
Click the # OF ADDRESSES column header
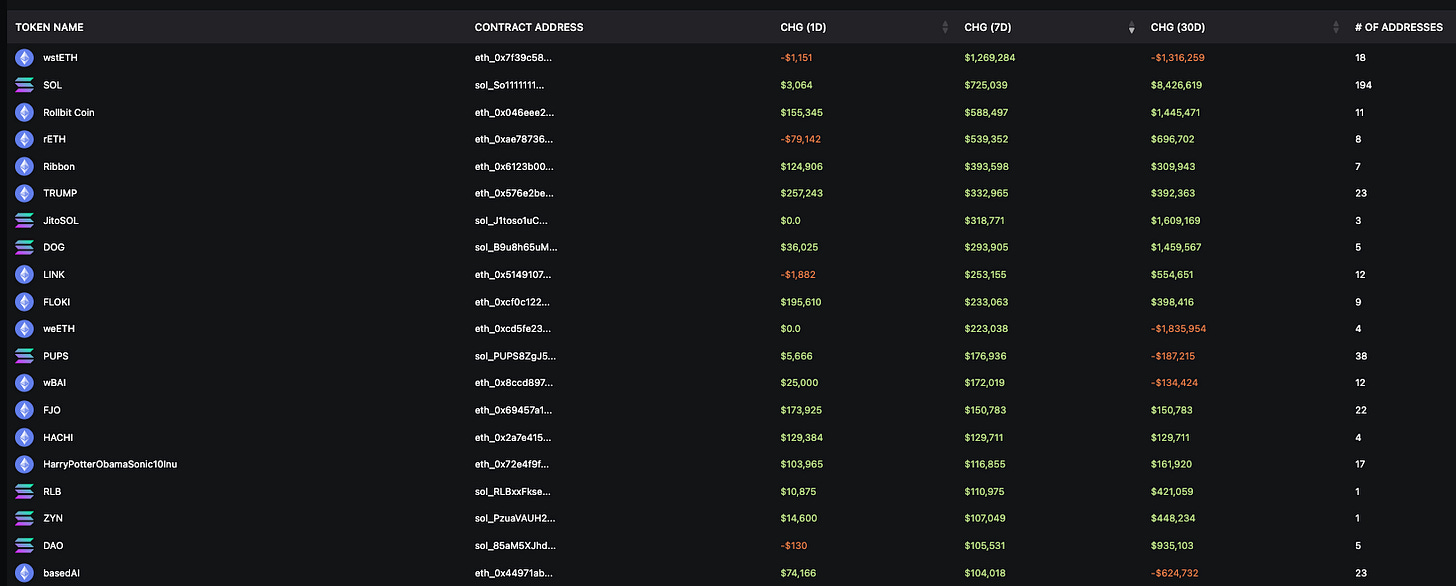[x=1399, y=27]
